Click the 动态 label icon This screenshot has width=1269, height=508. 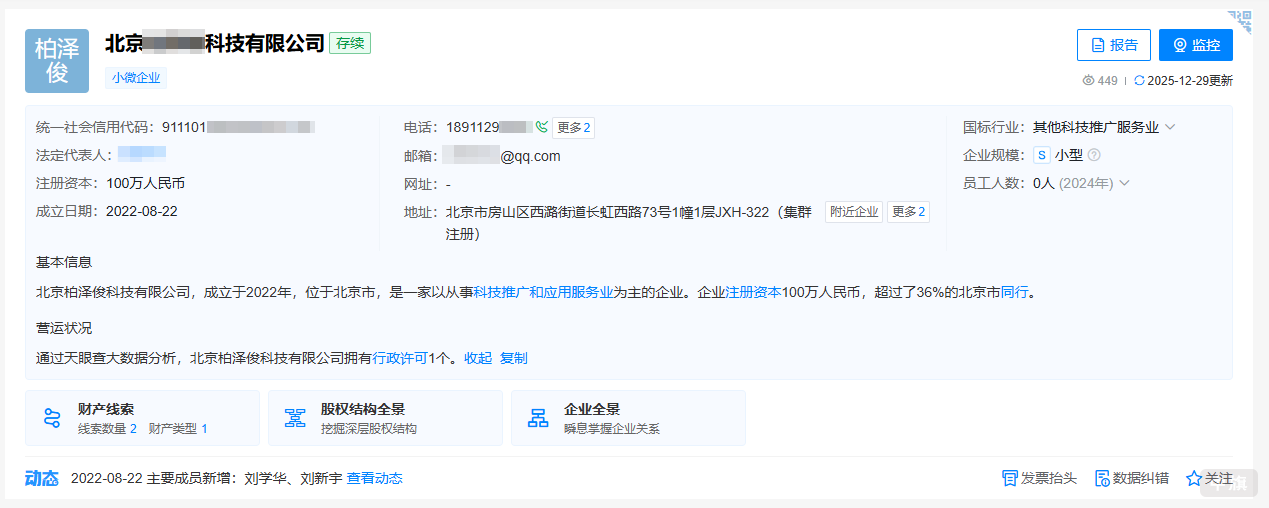coord(42,479)
